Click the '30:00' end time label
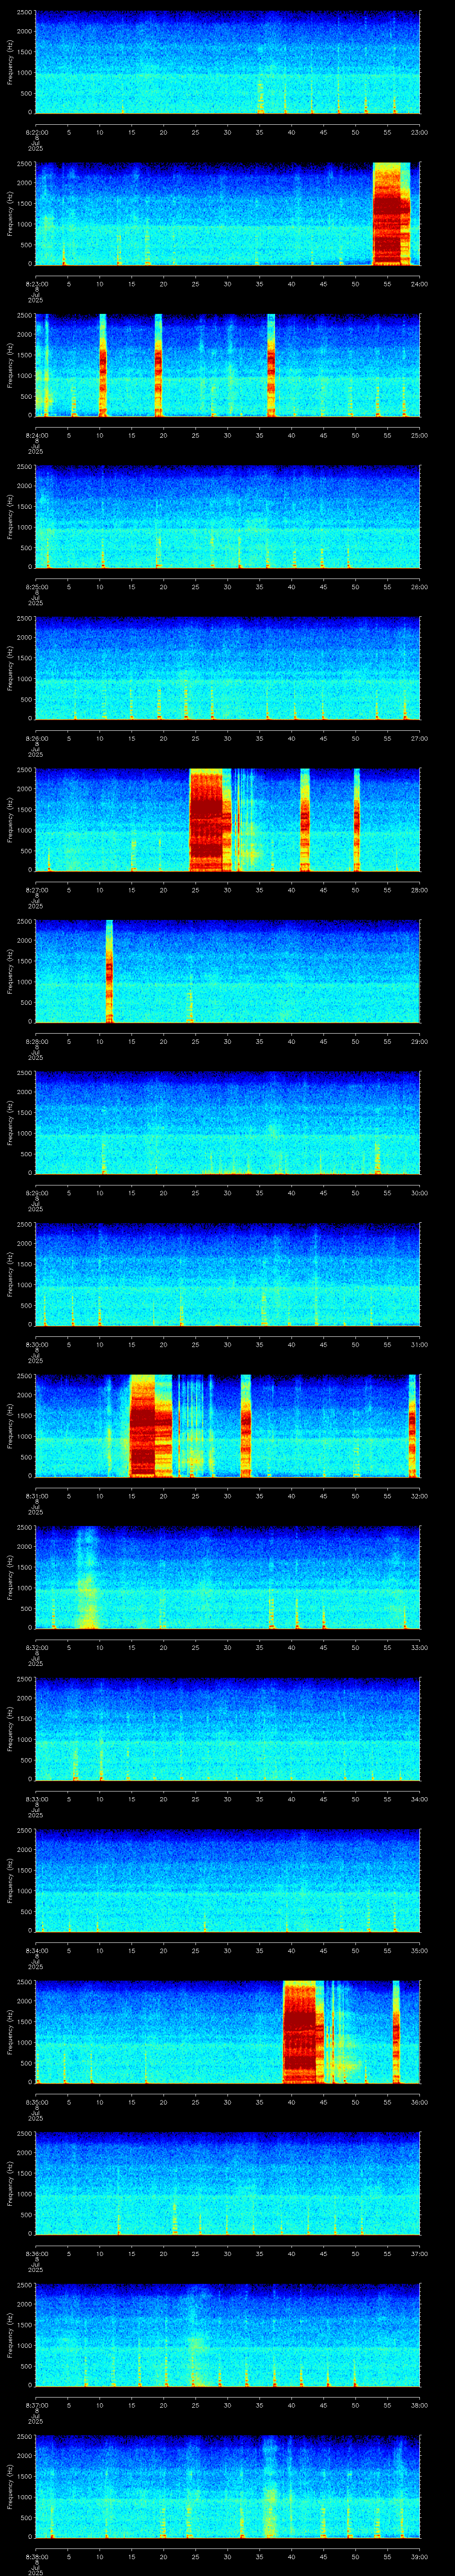Viewport: 455px width, 2576px height. [x=419, y=1193]
